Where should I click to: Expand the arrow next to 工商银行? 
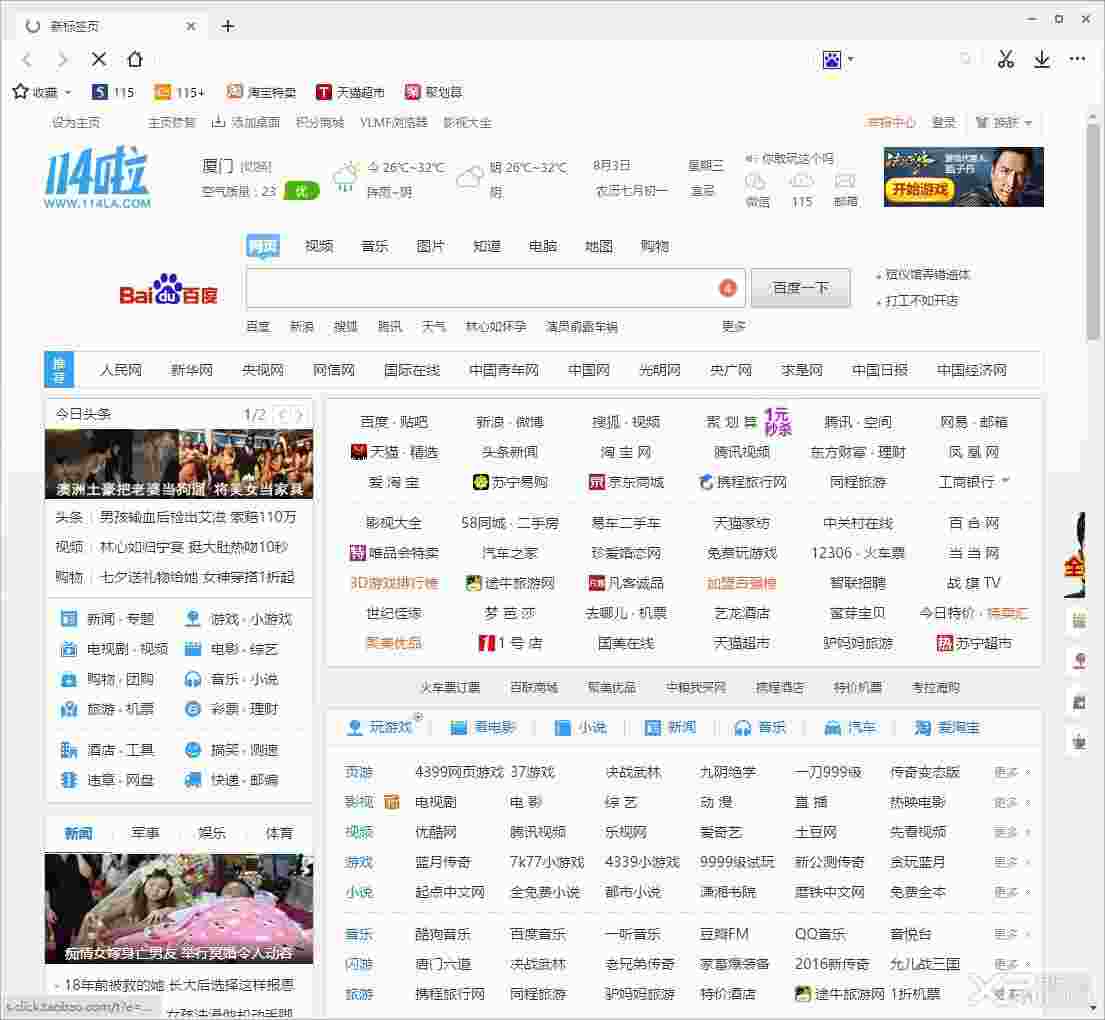[1006, 481]
